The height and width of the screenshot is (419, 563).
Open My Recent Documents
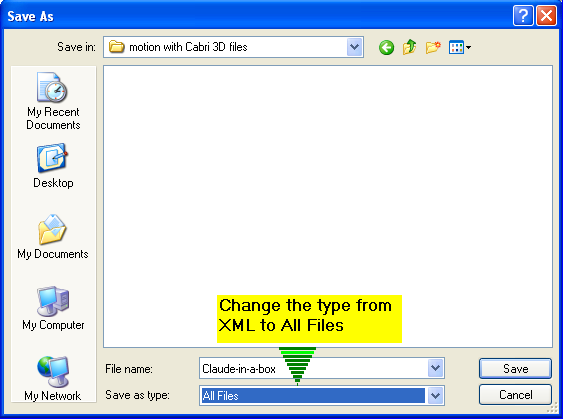tap(53, 101)
